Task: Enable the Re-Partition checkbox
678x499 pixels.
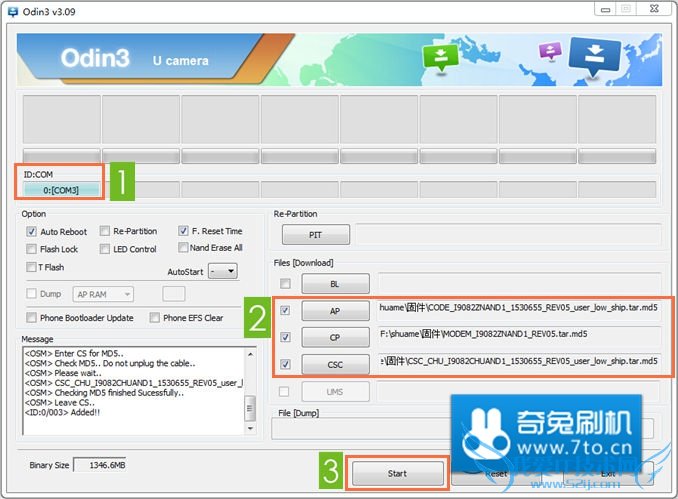Action: [x=105, y=231]
